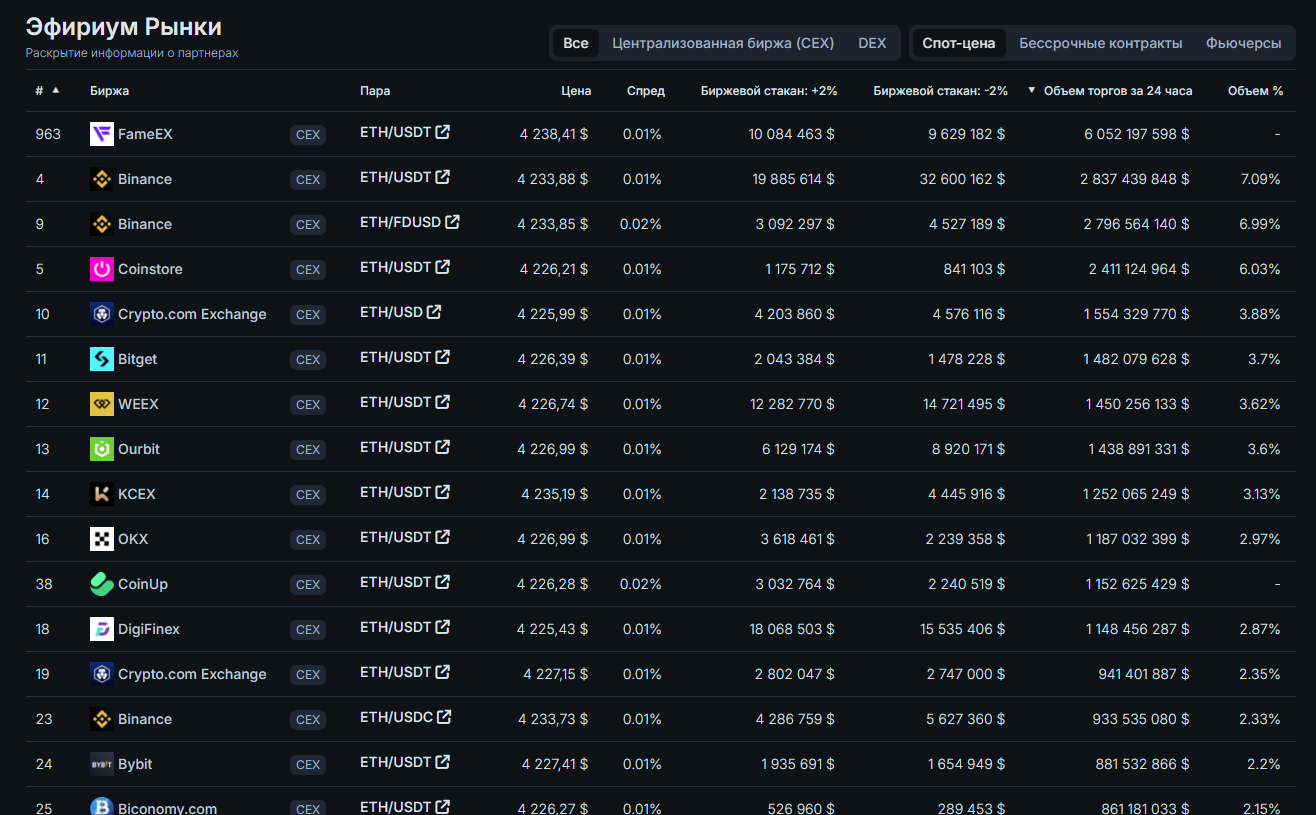
Task: Sort by the Спред column header
Action: [x=646, y=91]
